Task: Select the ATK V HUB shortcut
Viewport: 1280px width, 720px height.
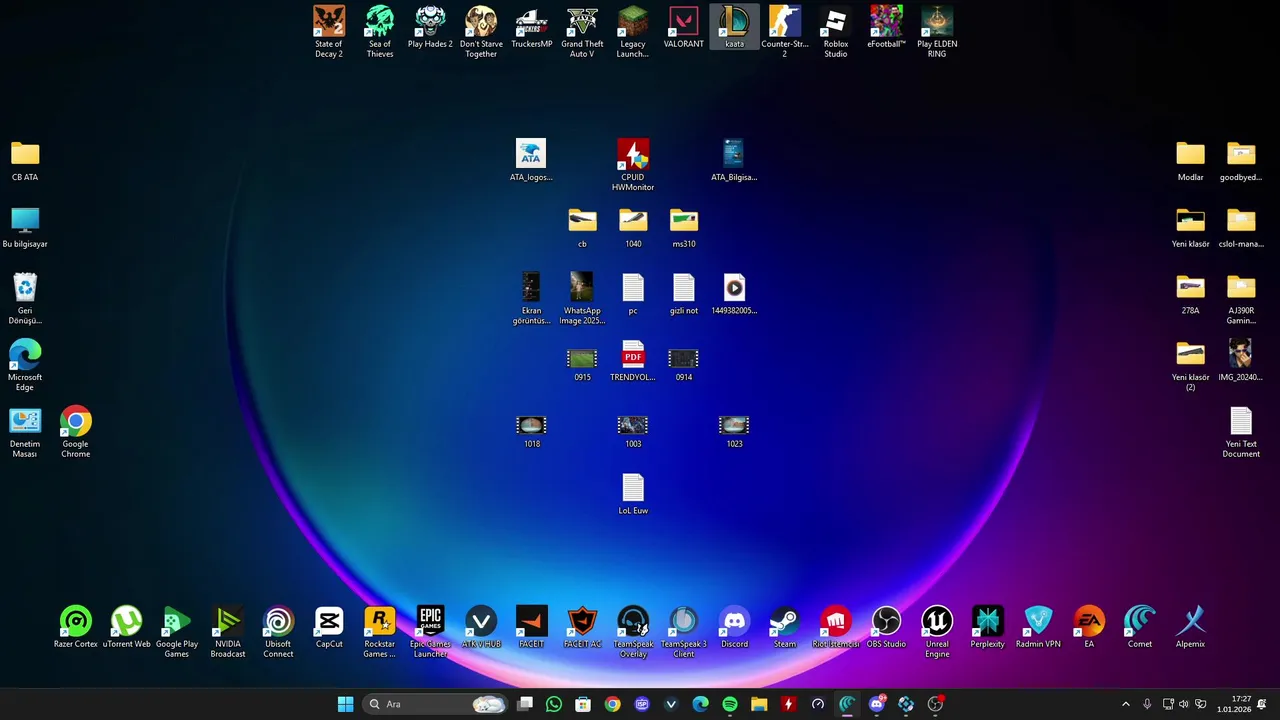Action: (481, 628)
